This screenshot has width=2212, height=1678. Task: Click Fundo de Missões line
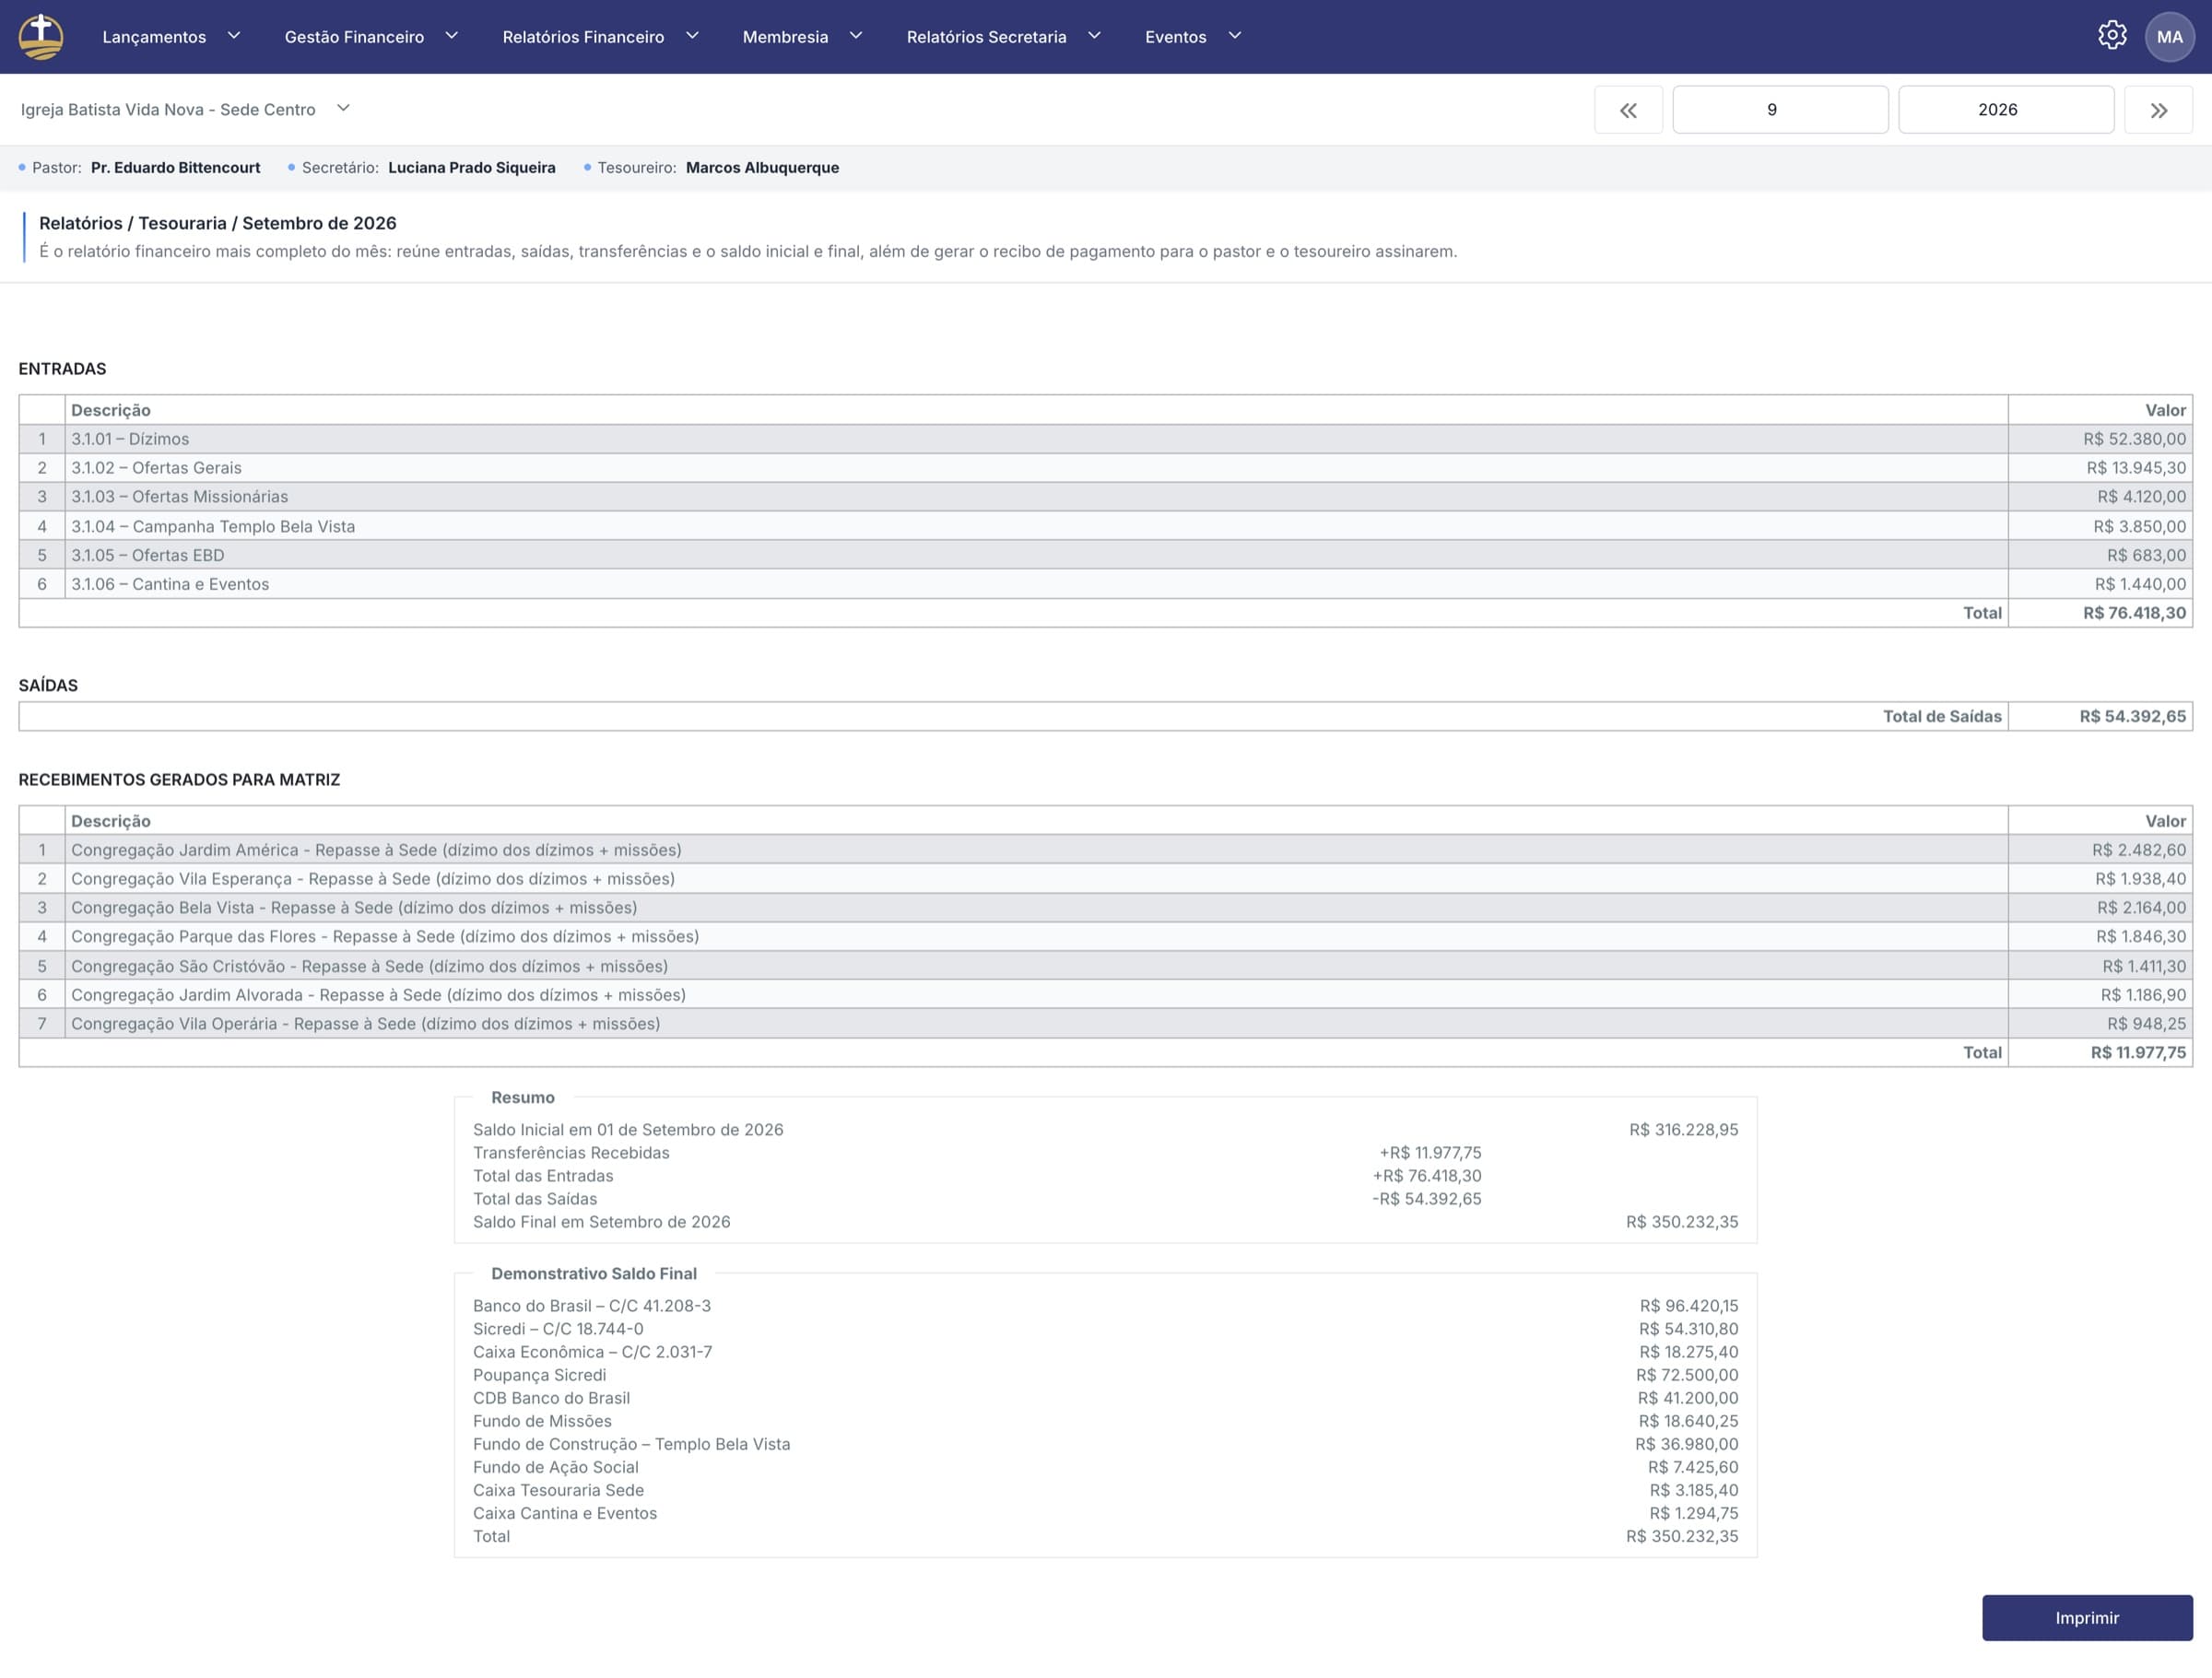coord(1105,1421)
